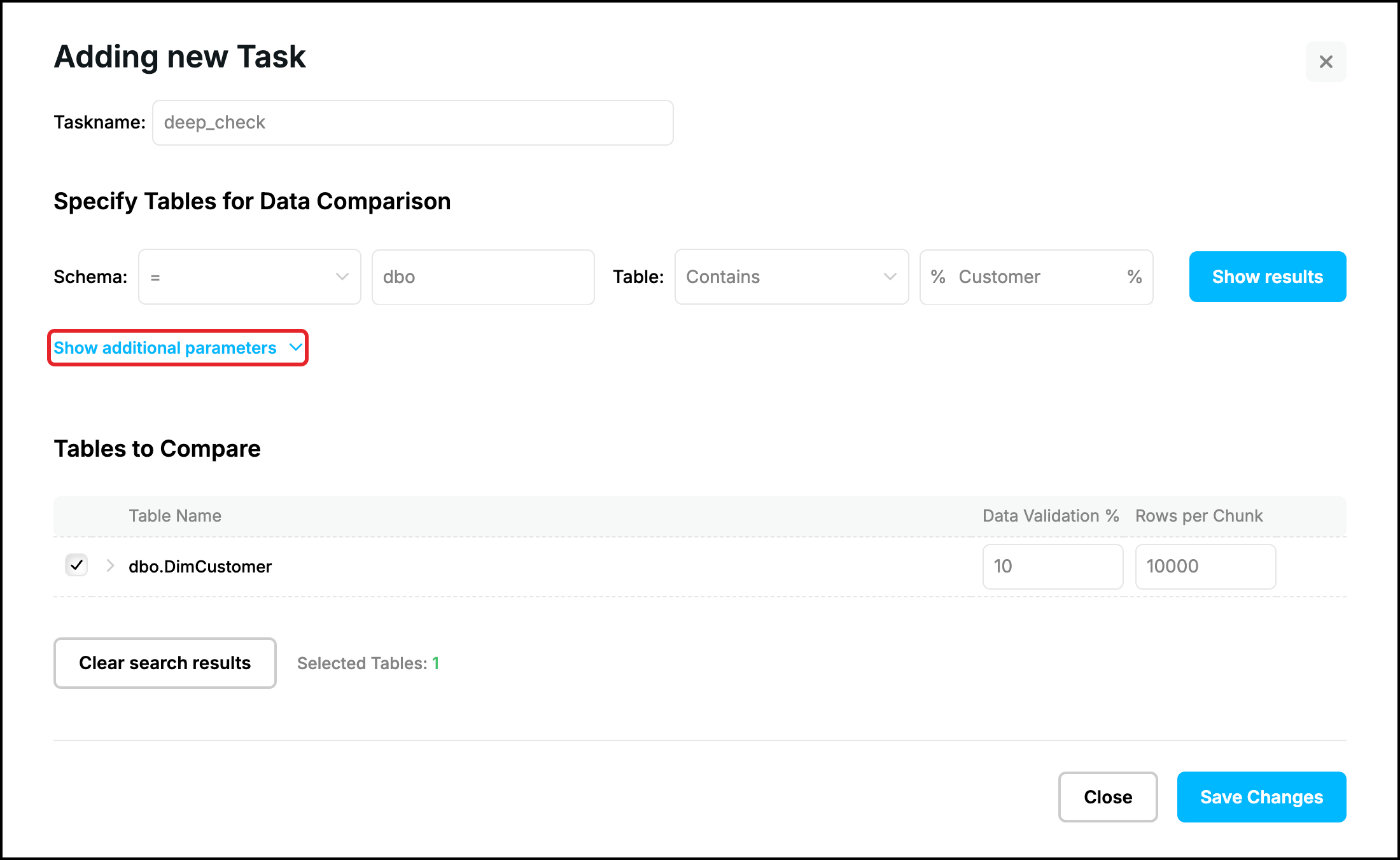Click the Rows per Chunk field
Screen dimensions: 1400x860
tap(1206, 566)
